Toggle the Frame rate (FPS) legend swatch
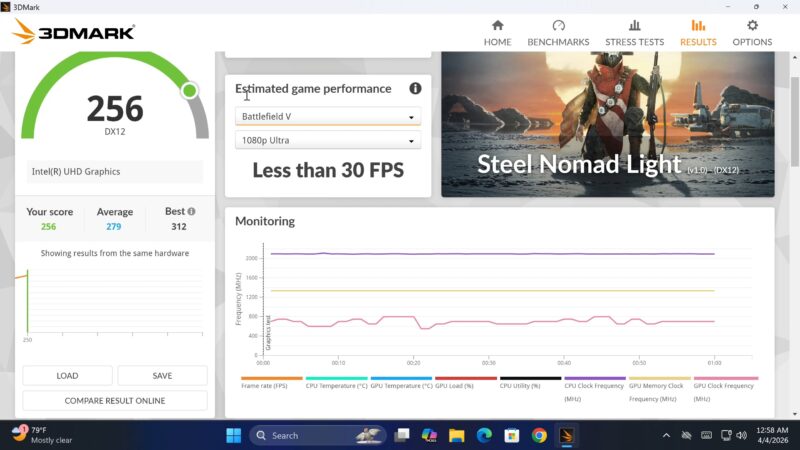800x450 pixels. click(x=271, y=379)
